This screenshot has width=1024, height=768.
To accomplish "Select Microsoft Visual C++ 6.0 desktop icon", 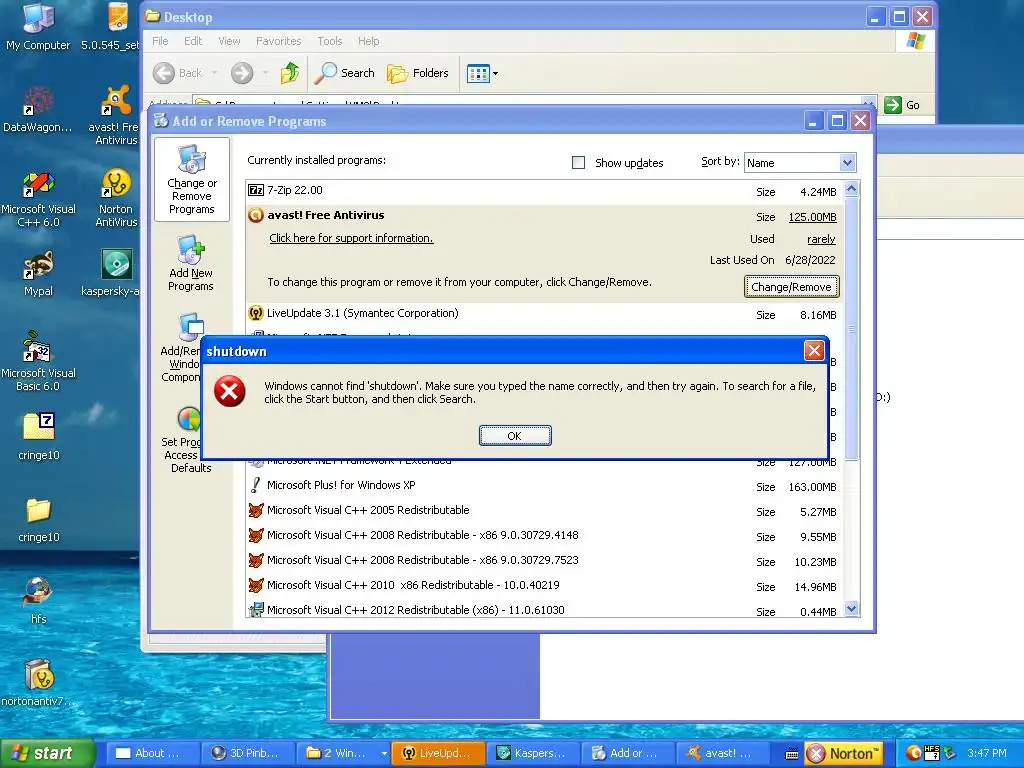I will [38, 199].
